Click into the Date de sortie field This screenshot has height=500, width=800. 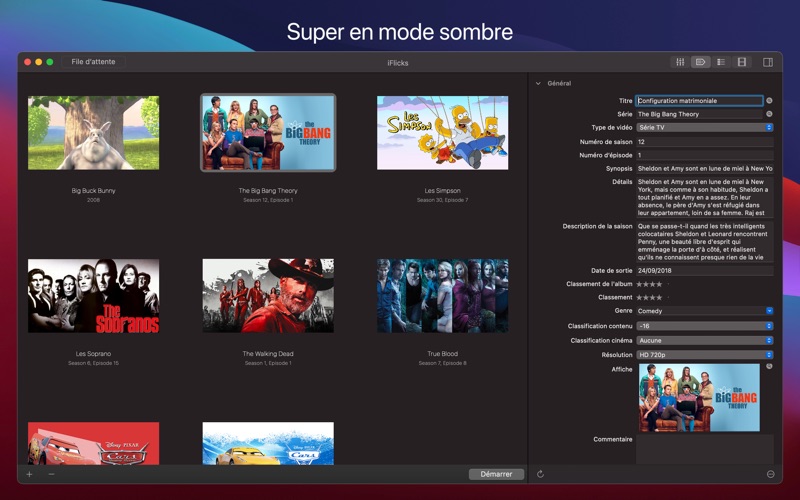click(x=705, y=270)
